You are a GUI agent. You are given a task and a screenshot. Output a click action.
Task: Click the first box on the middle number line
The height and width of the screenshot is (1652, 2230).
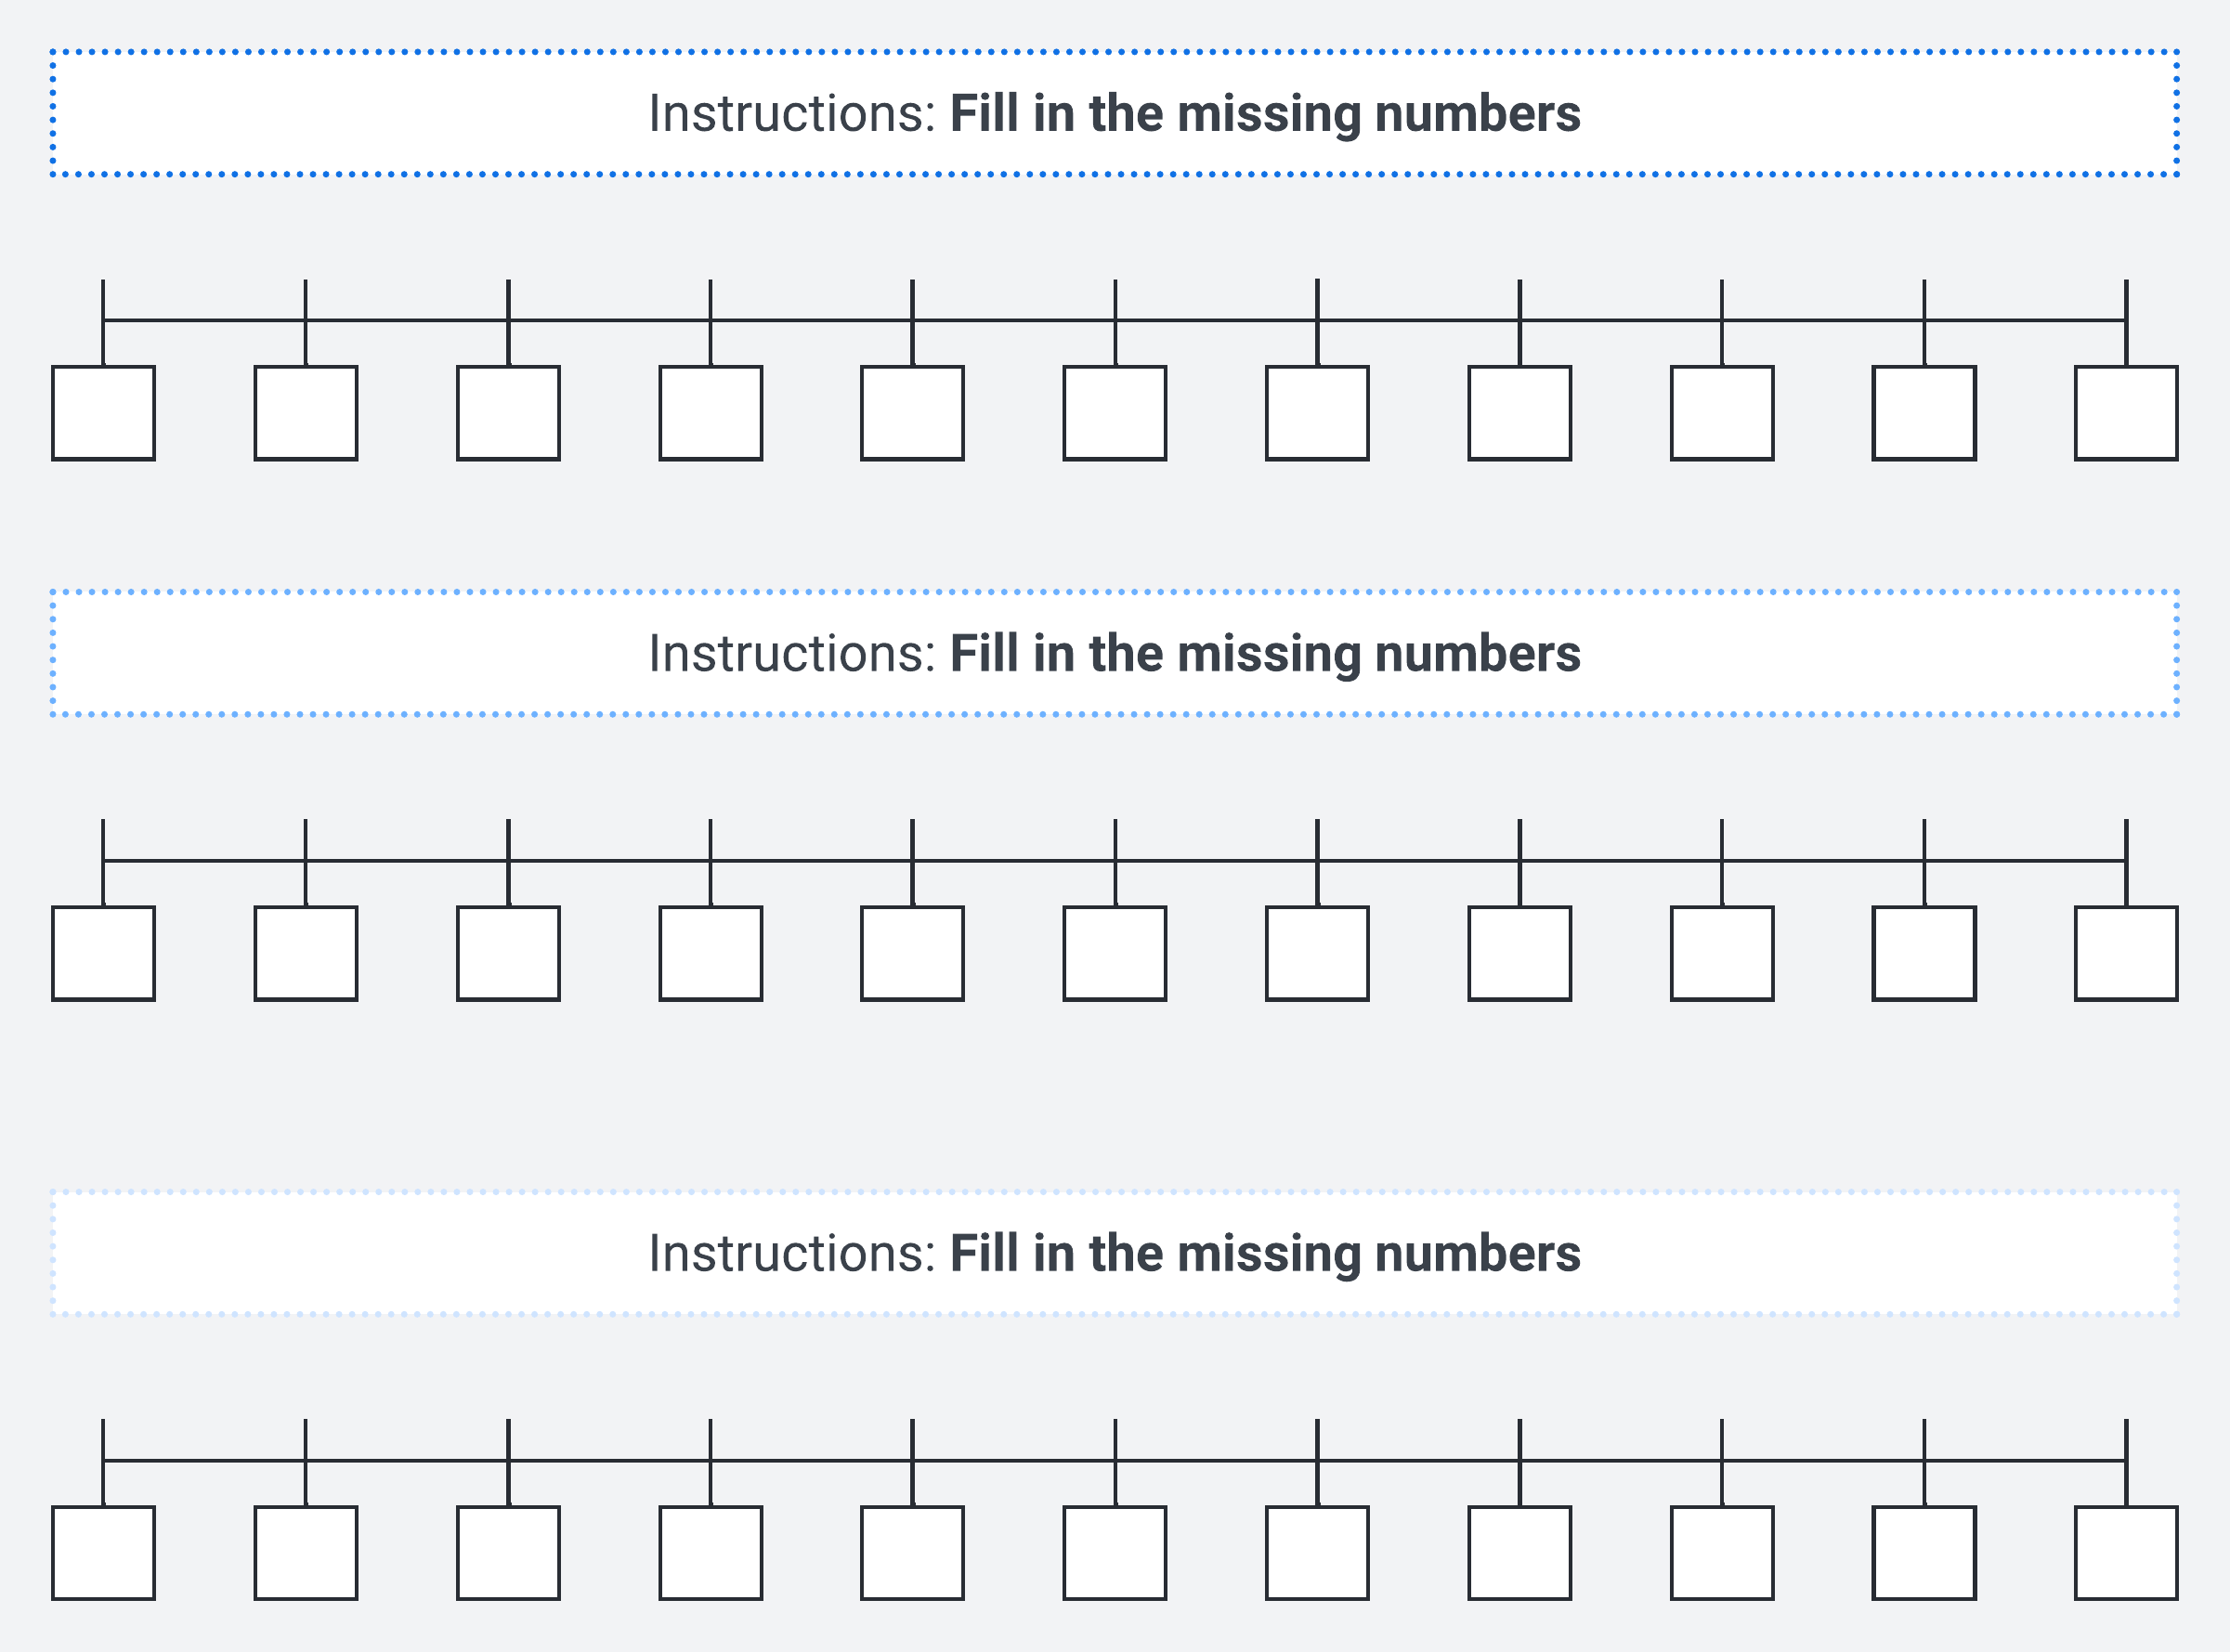coord(103,953)
